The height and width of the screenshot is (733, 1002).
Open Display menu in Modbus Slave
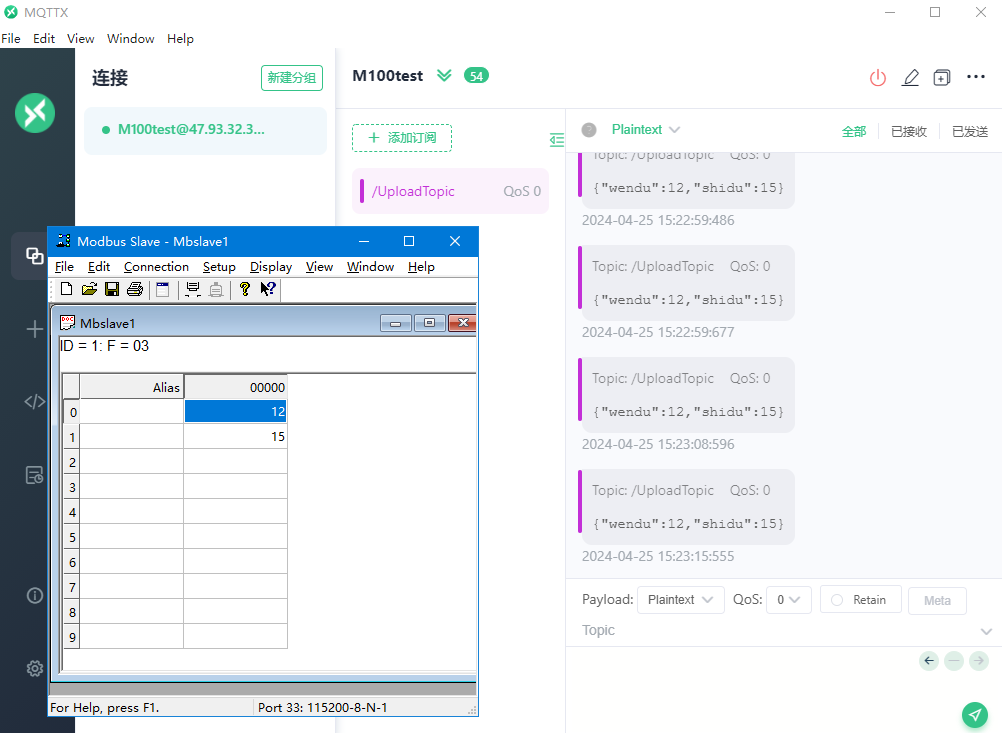(271, 266)
